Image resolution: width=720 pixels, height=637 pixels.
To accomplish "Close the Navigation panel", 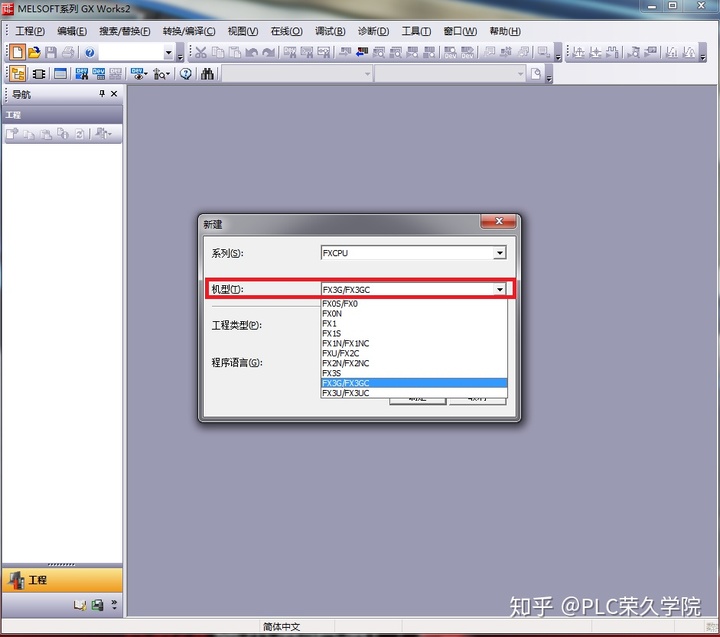I will [x=114, y=94].
